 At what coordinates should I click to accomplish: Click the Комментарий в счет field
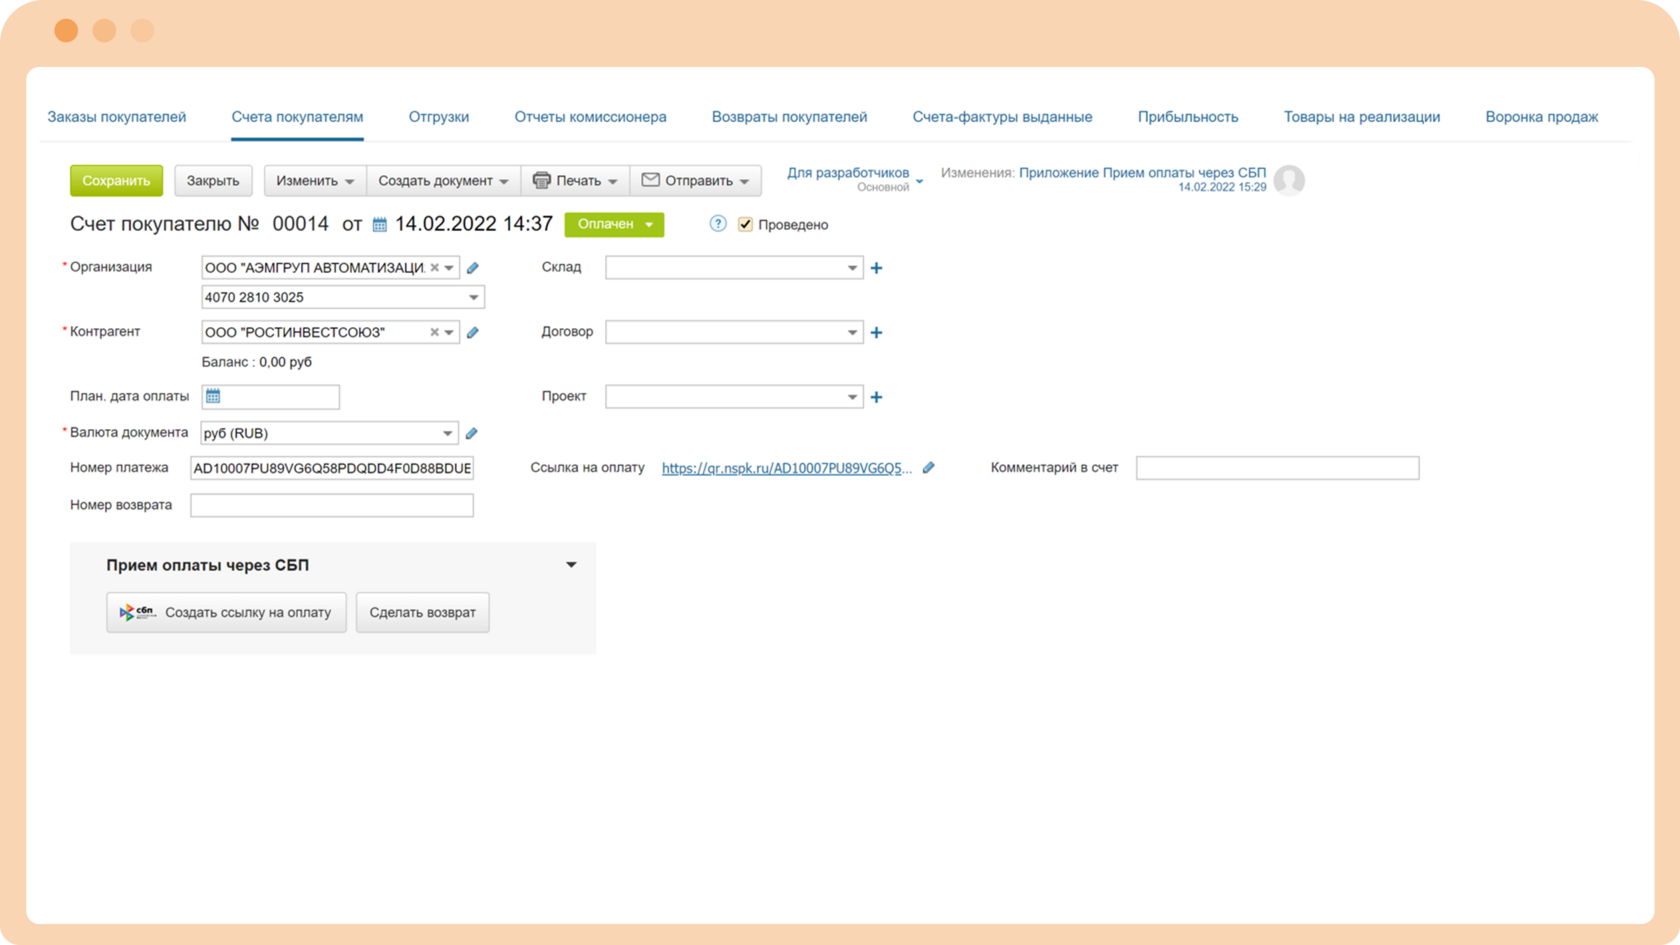click(x=1277, y=468)
